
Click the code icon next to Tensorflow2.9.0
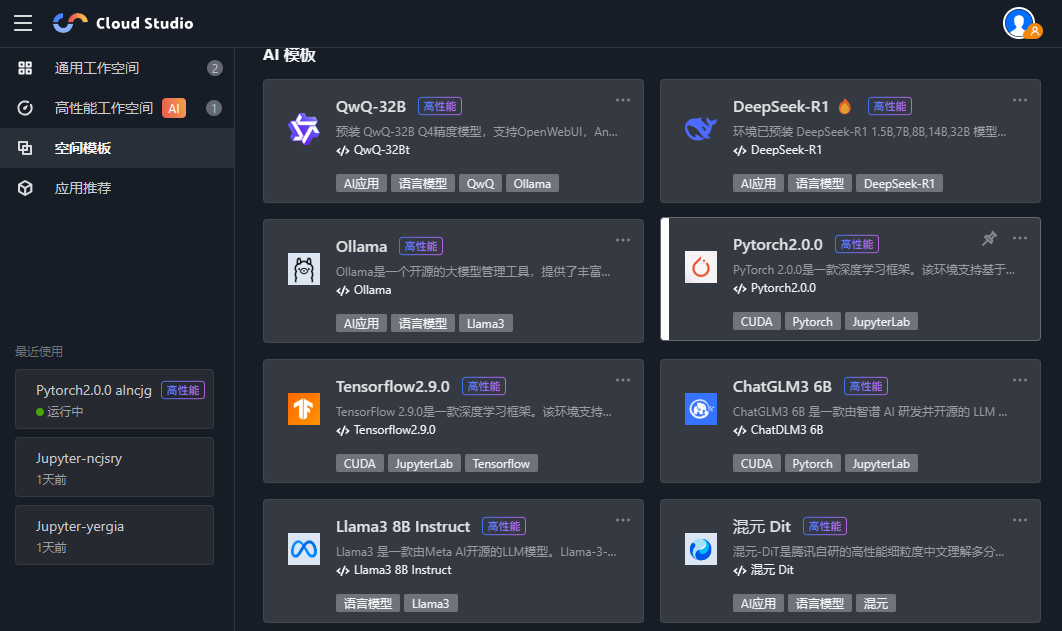click(x=343, y=431)
